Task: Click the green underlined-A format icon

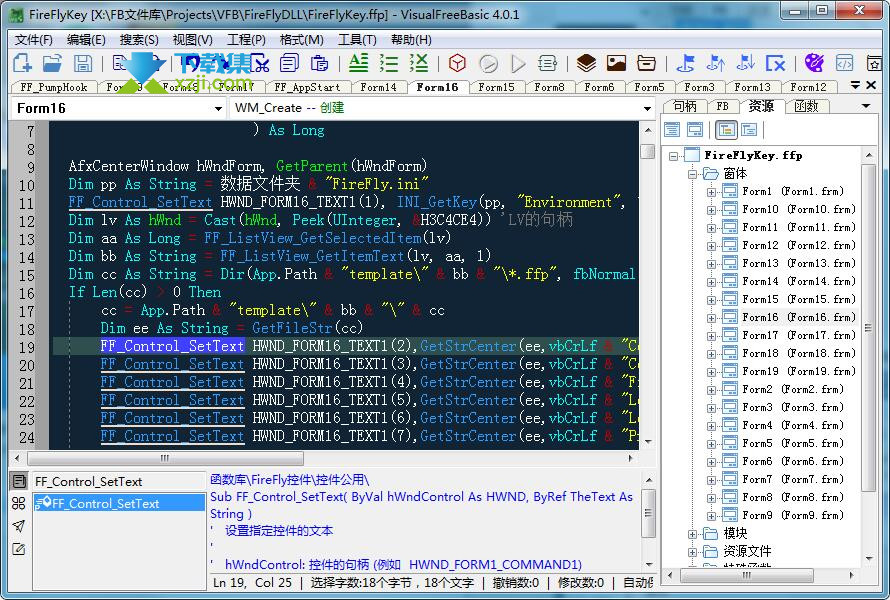Action: 359,63
